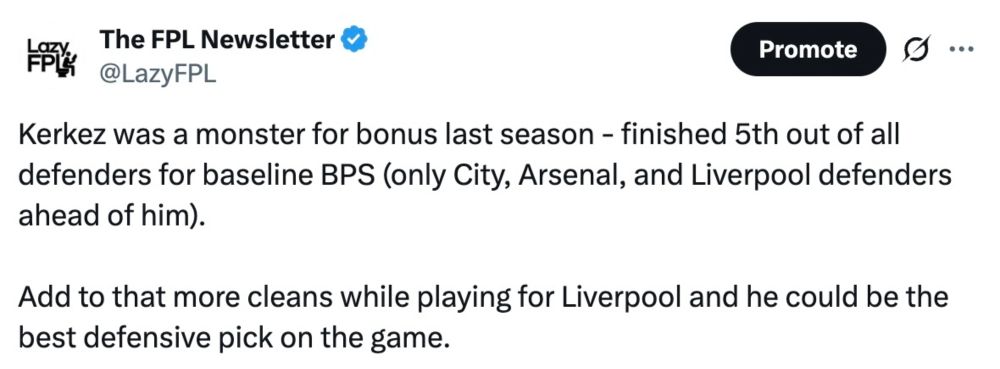Open the three-dot more options menu
The width and height of the screenshot is (1000, 369).
(x=962, y=48)
